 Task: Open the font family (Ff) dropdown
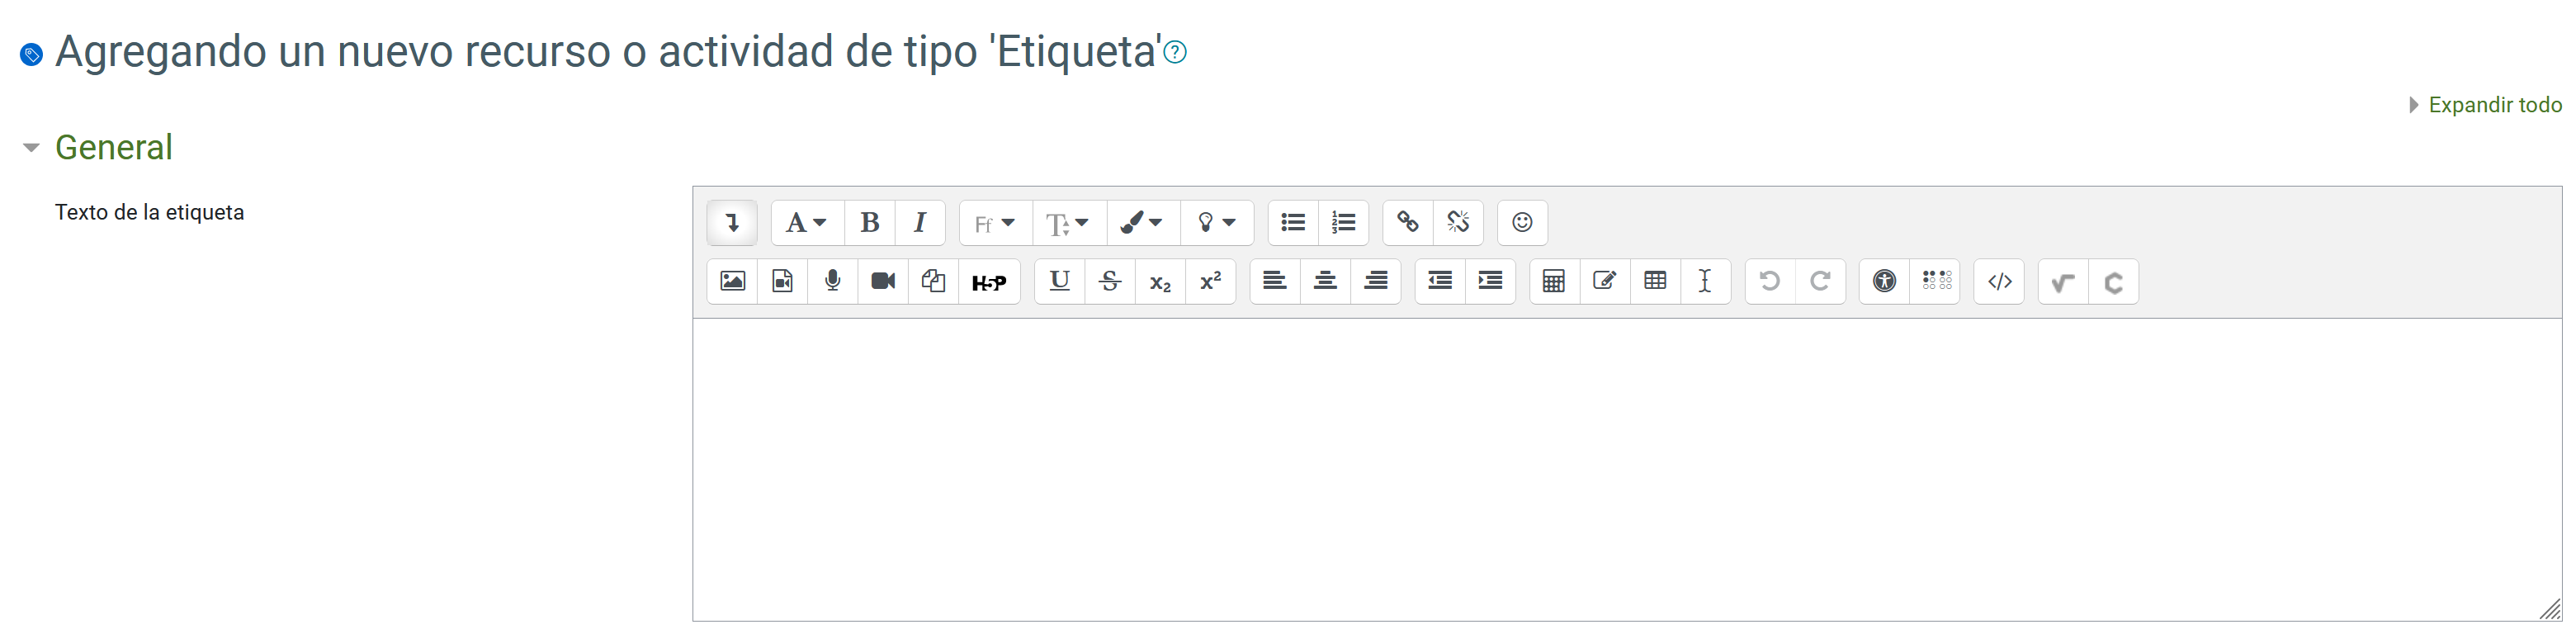point(995,222)
